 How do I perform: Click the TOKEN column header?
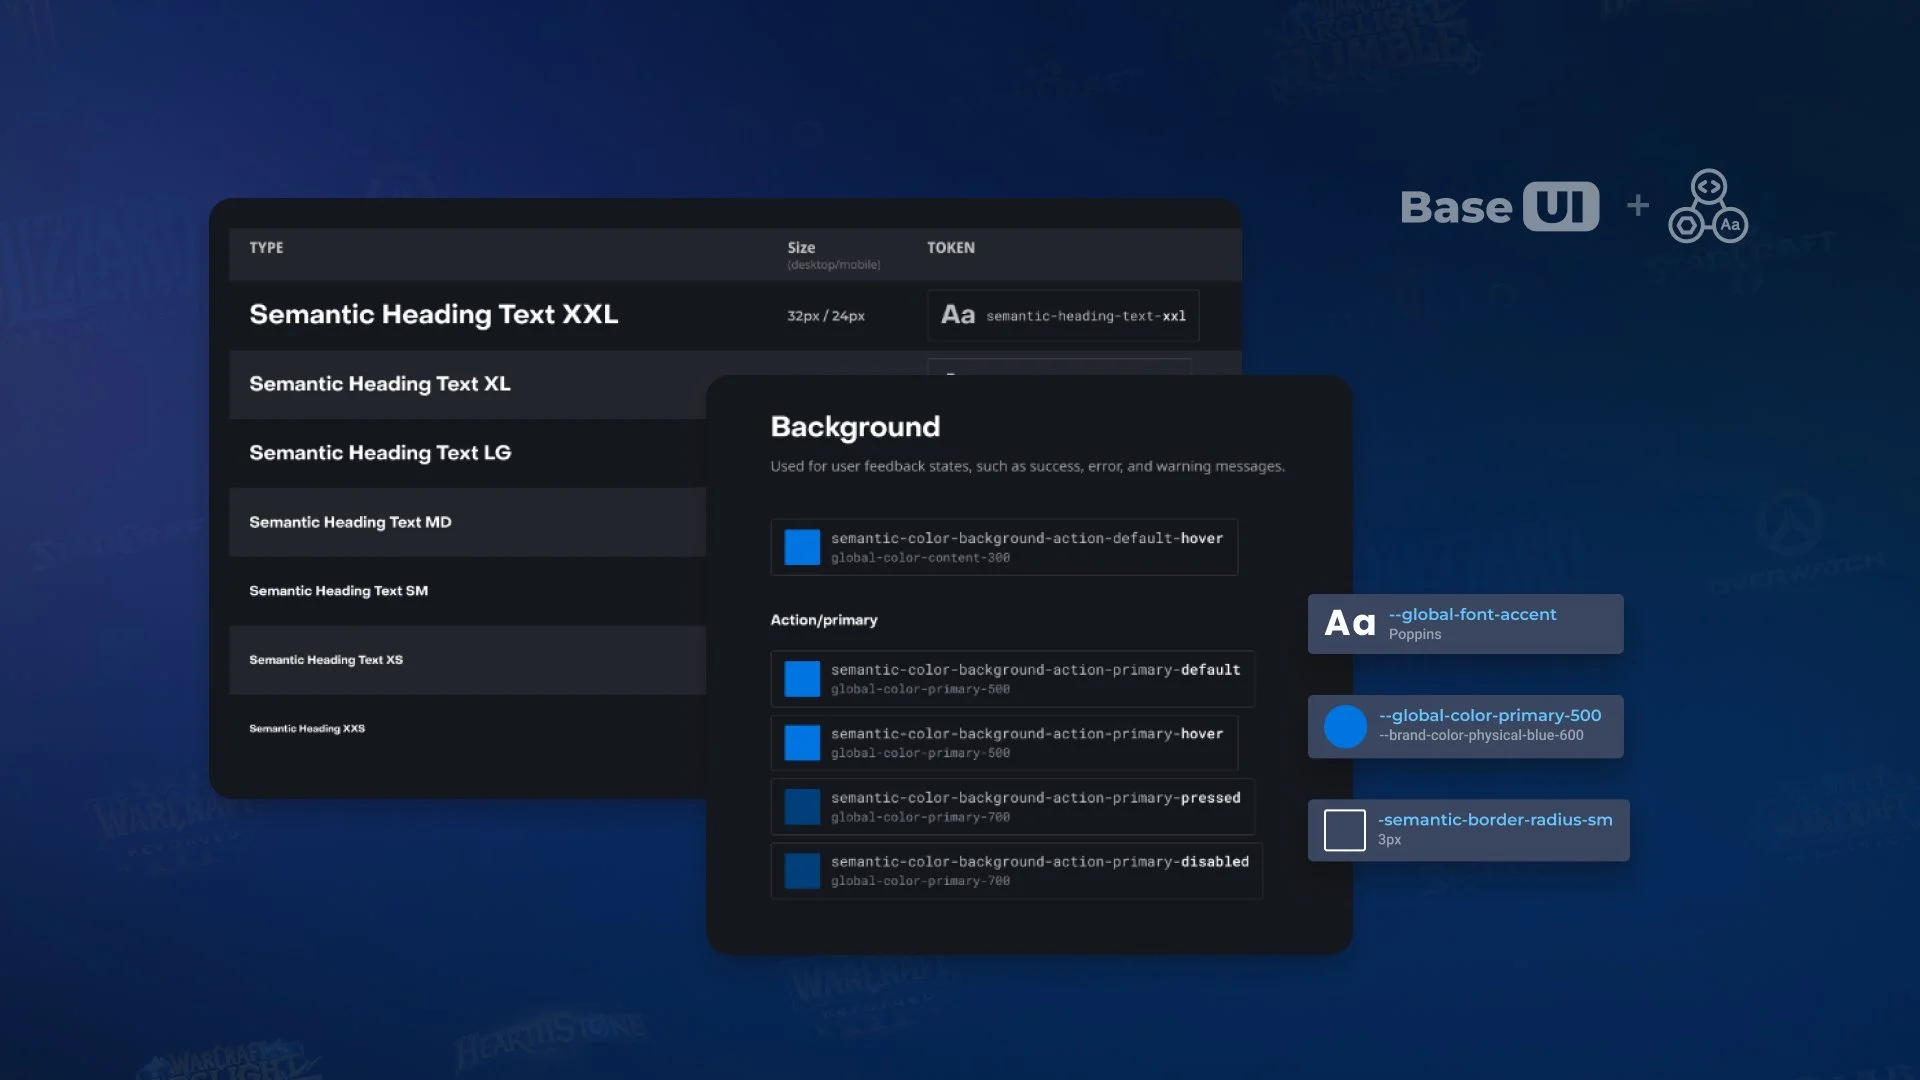point(950,248)
